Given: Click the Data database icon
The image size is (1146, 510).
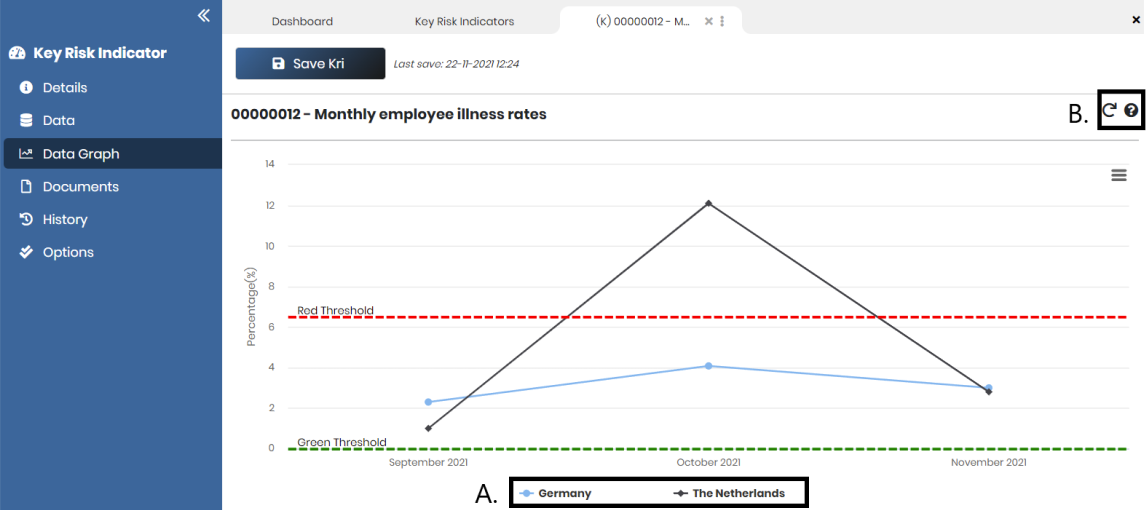Looking at the screenshot, I should coord(26,121).
